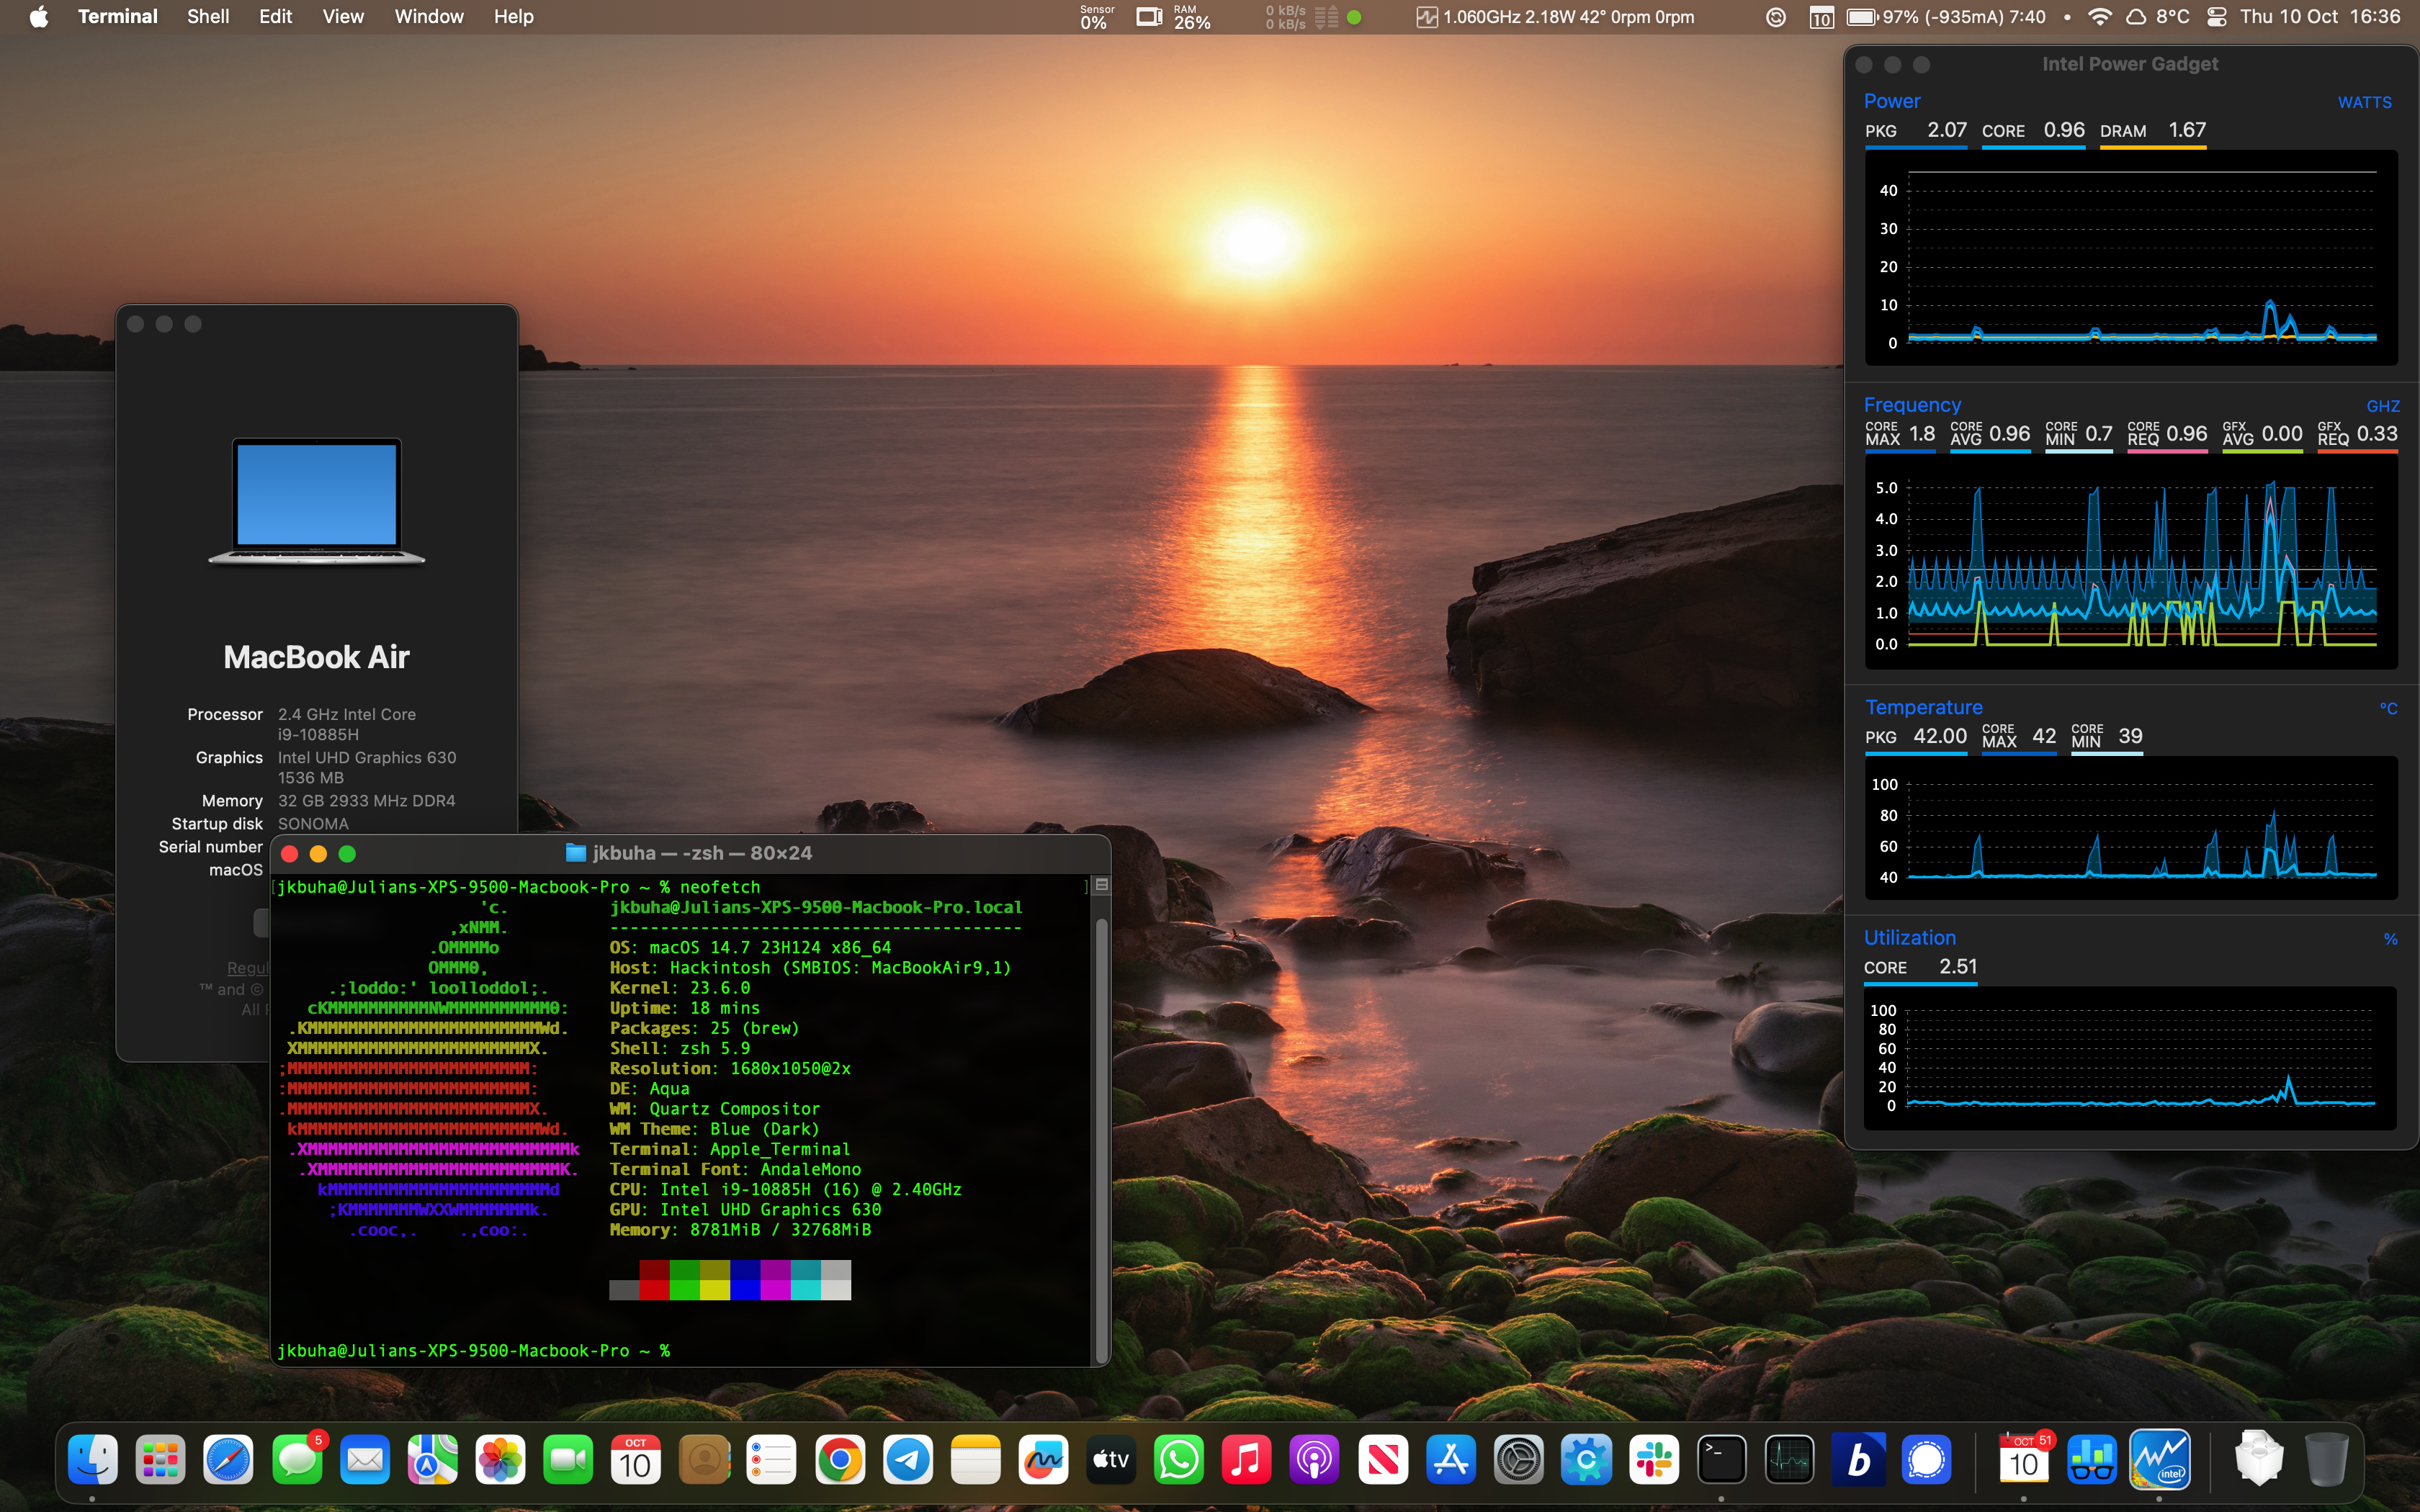Launch Google Chrome from the dock
Viewport: 2420px width, 1512px height.
(840, 1461)
